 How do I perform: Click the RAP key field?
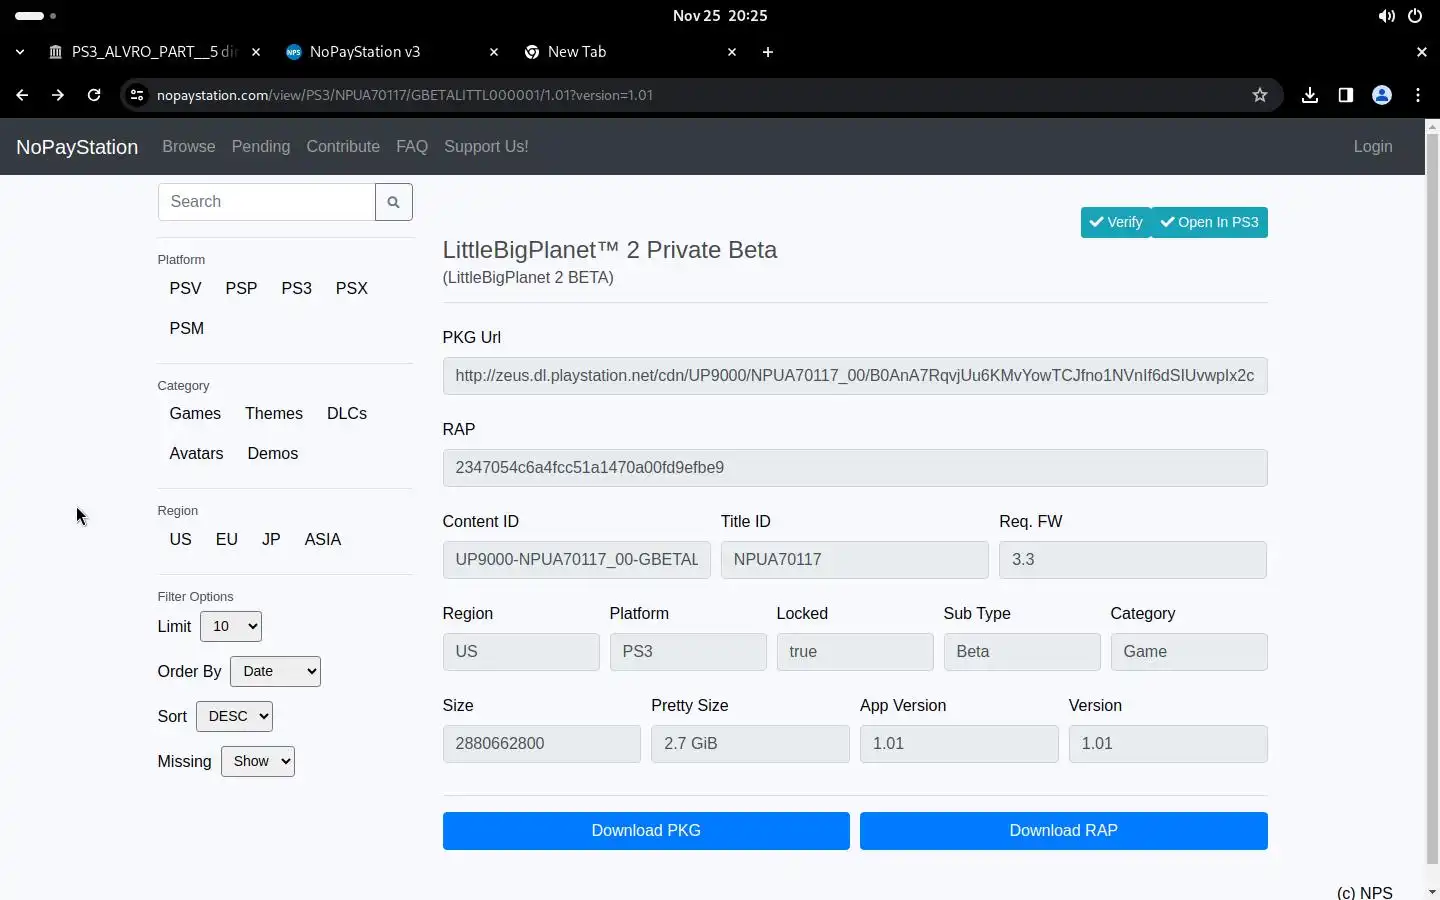pyautogui.click(x=855, y=468)
